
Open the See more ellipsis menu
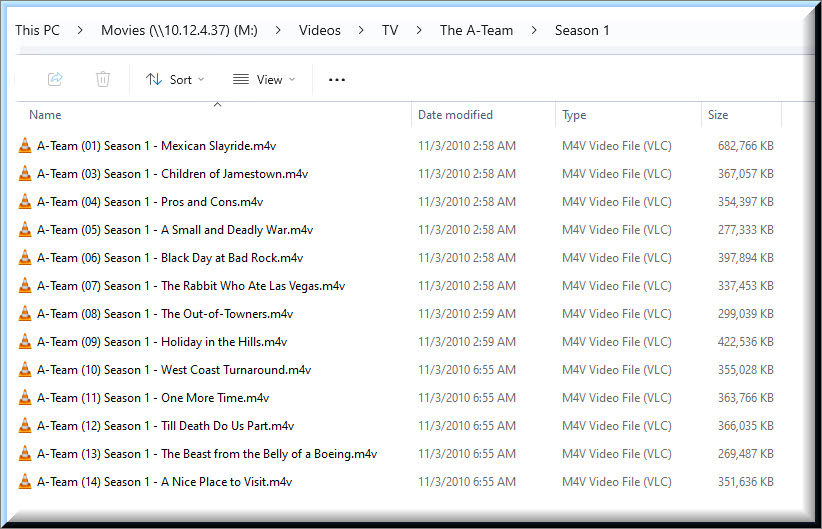click(337, 80)
